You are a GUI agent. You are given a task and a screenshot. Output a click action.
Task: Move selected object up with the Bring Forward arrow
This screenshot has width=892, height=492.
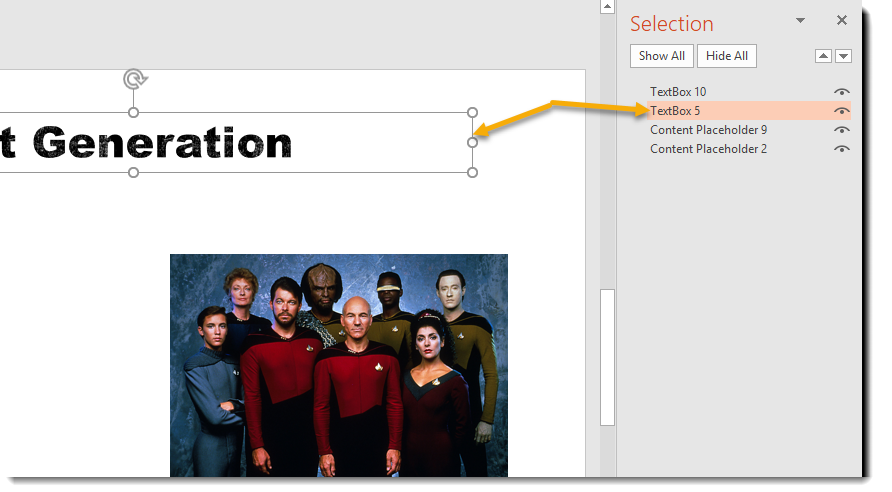click(823, 56)
